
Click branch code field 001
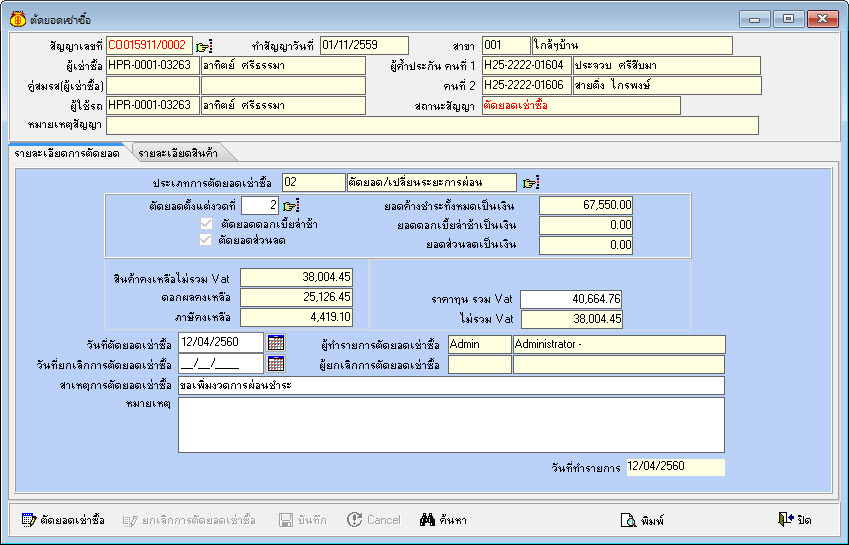point(506,45)
